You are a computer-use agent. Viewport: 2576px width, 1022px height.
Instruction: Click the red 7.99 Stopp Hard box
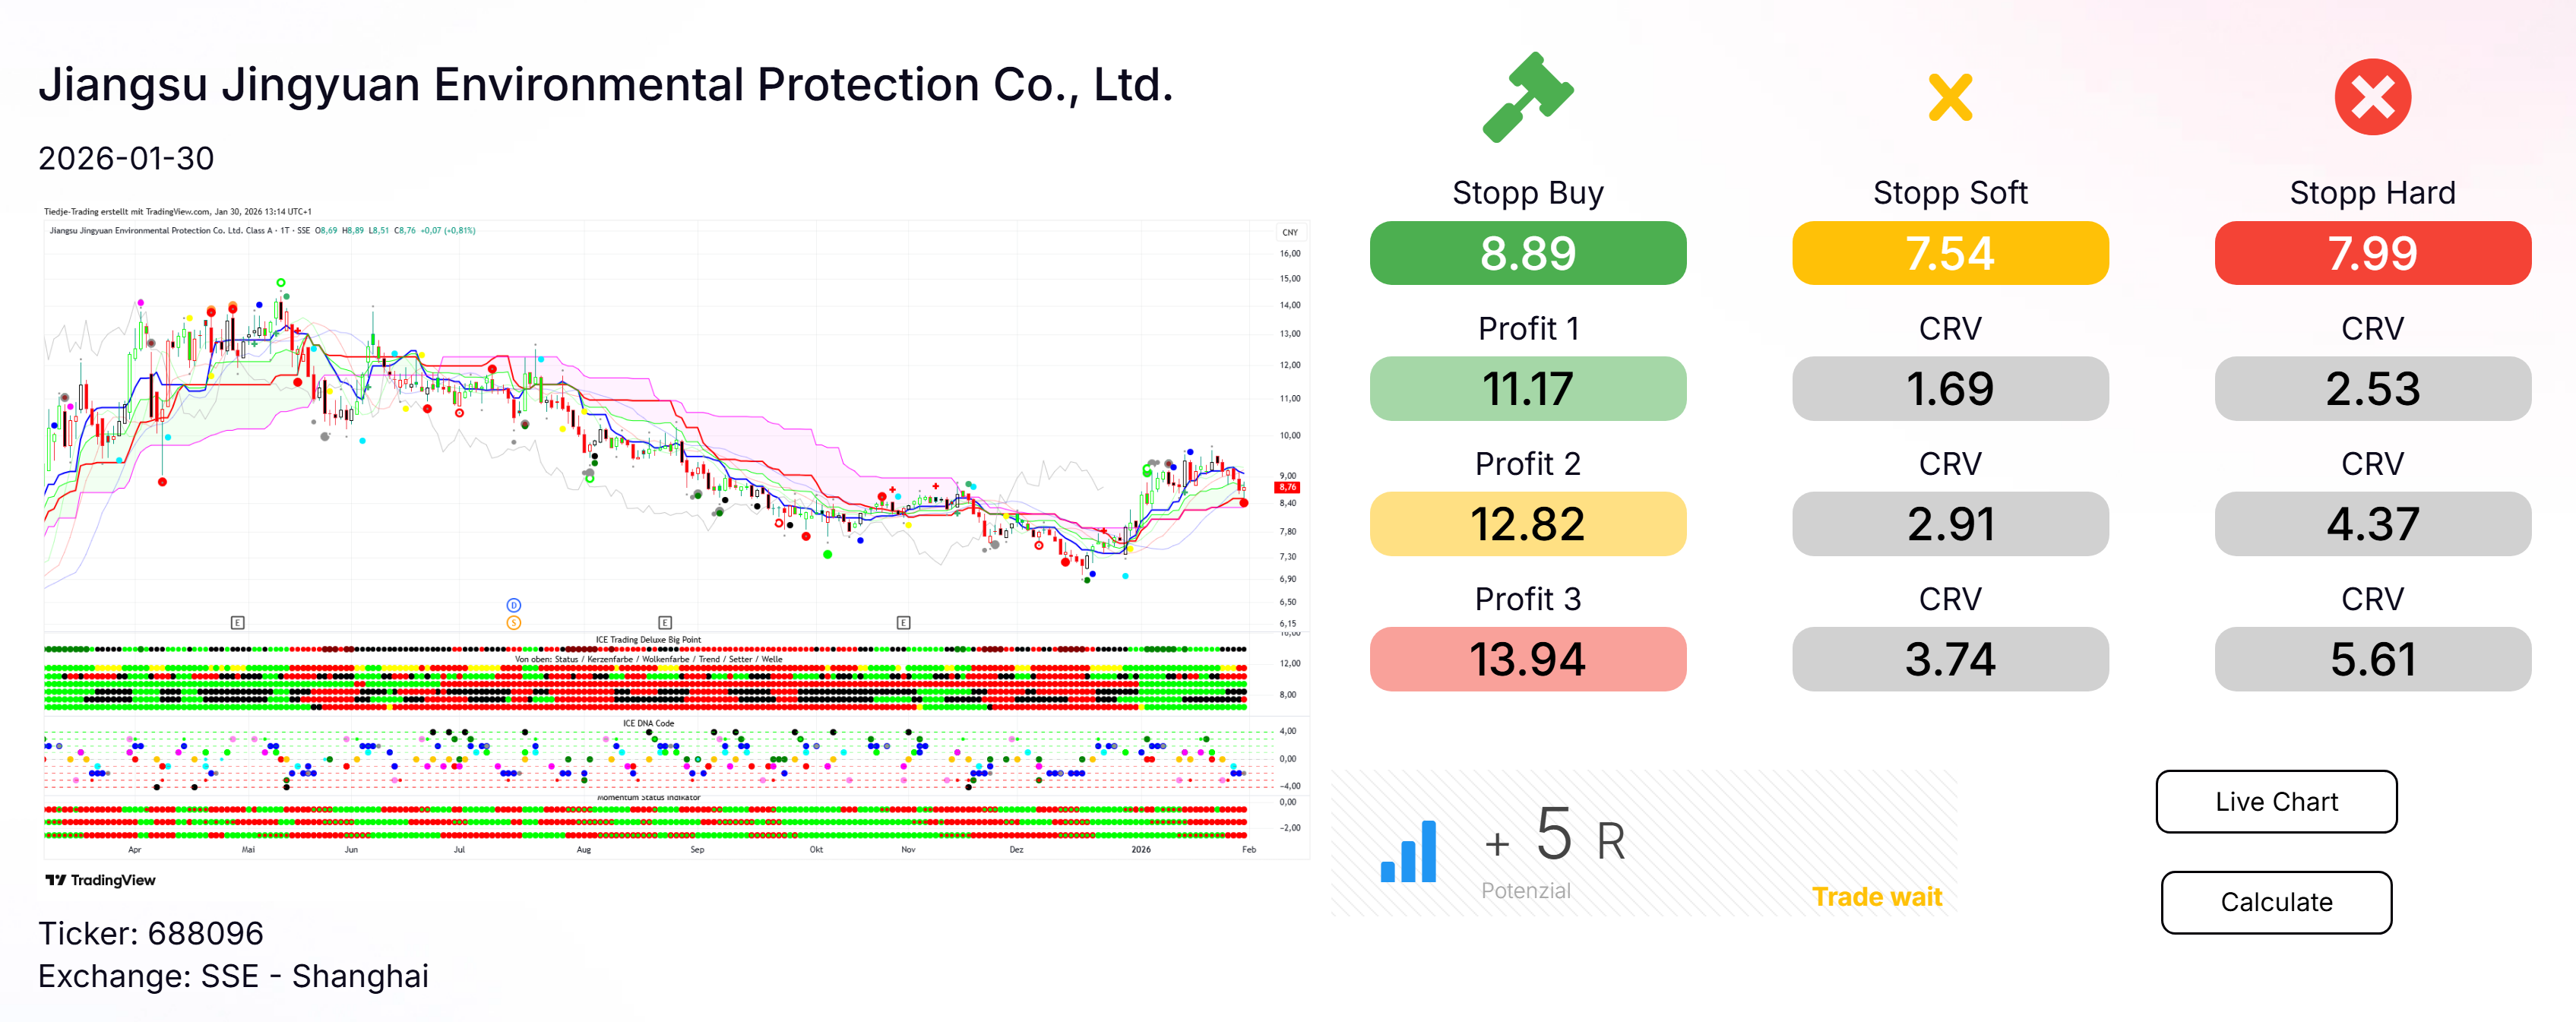(x=2372, y=253)
